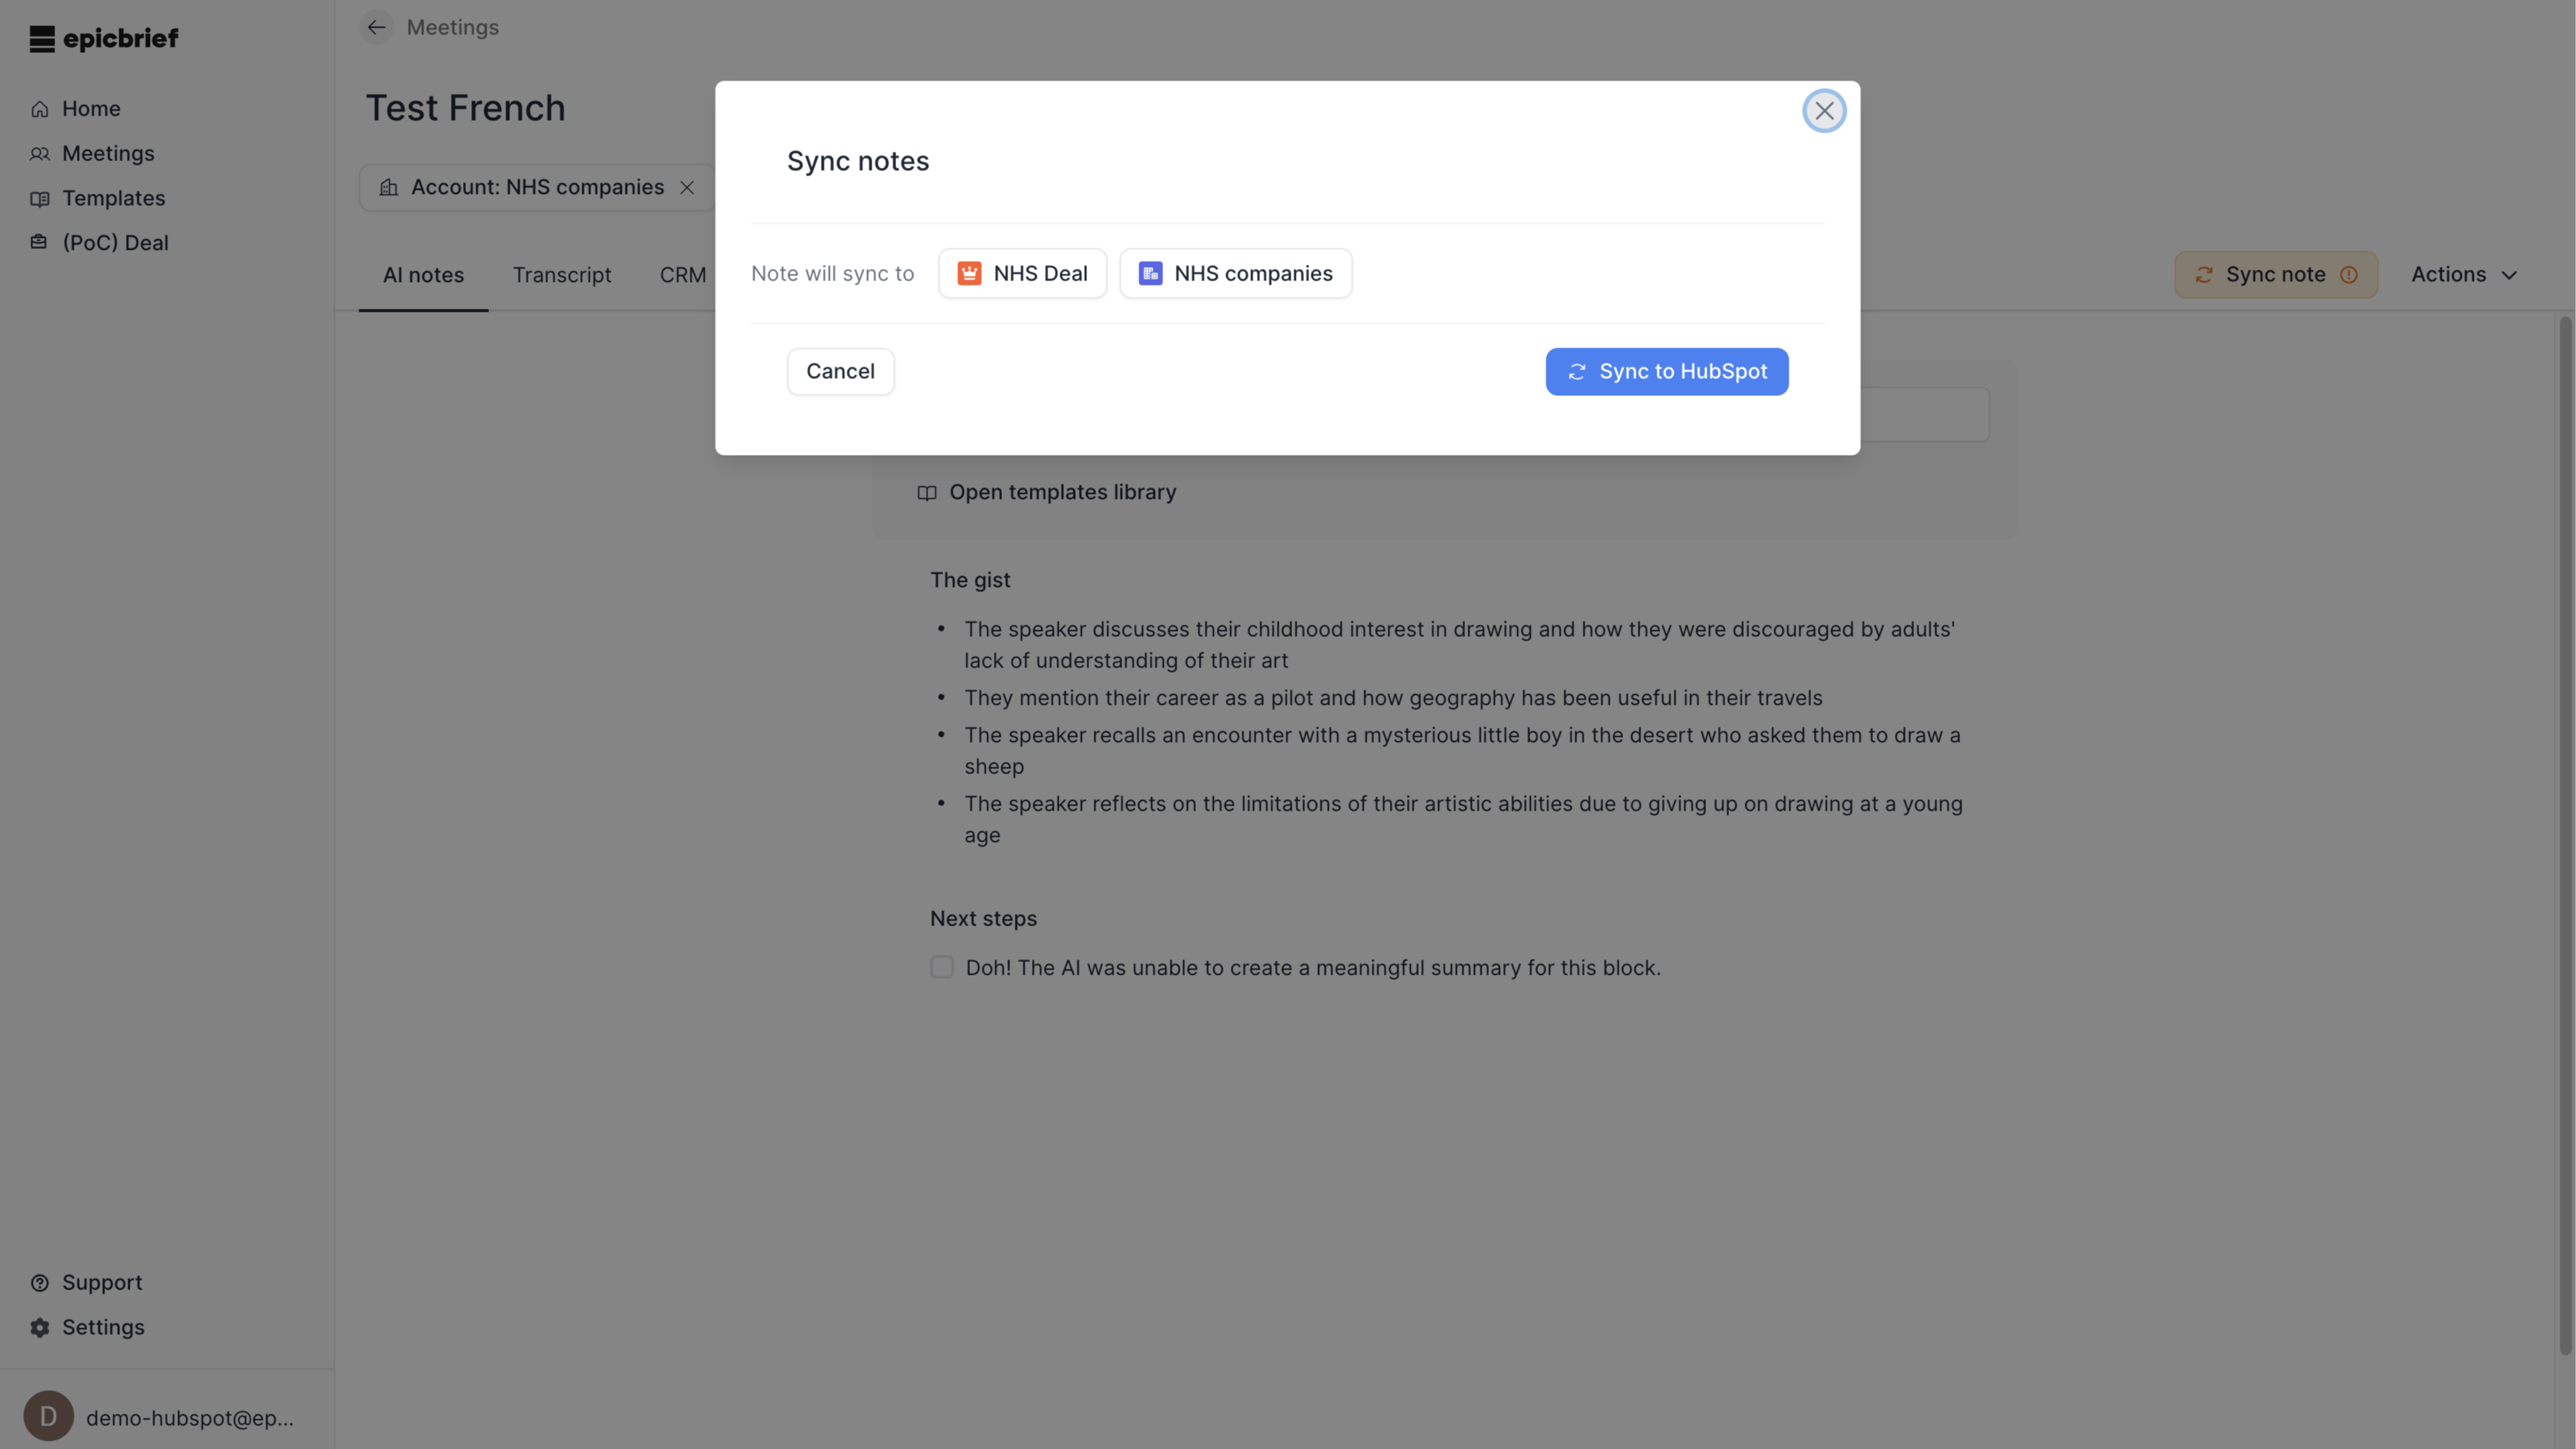Screen dimensions: 2576x1449
Task: Open Templates in the sidebar
Action: point(113,199)
